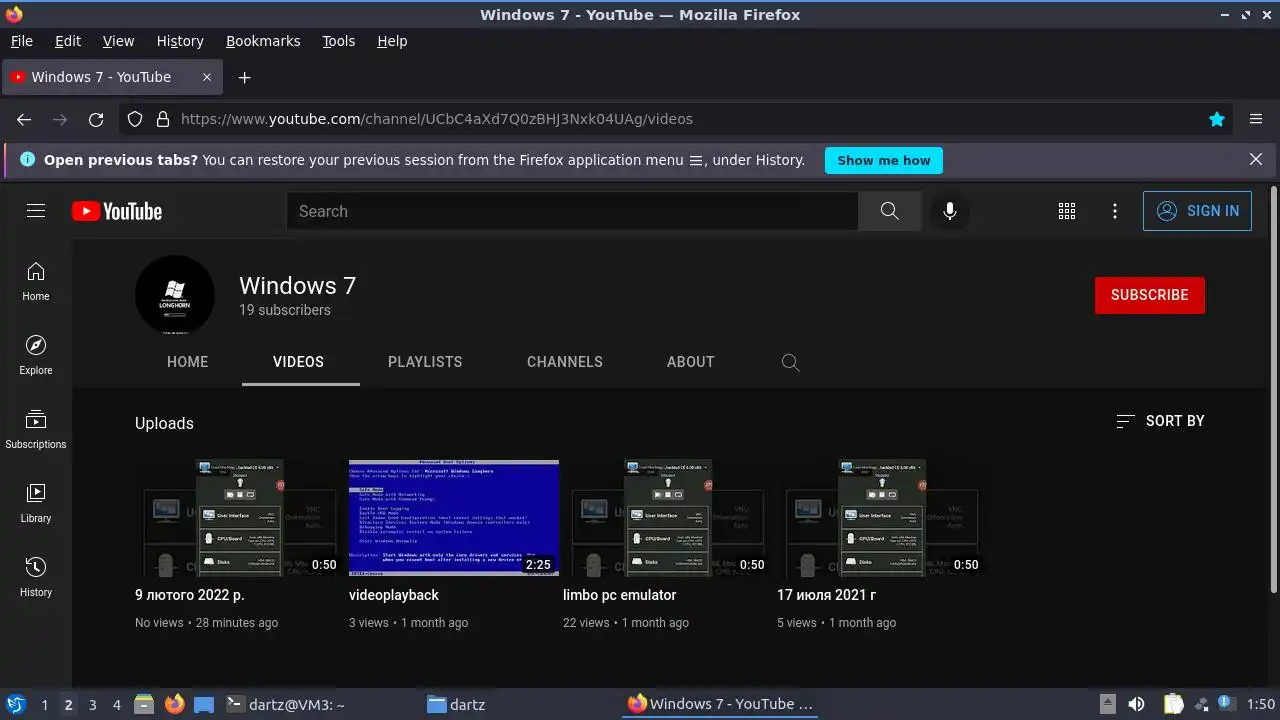
Task: Open the ABOUT tab
Action: [x=691, y=362]
